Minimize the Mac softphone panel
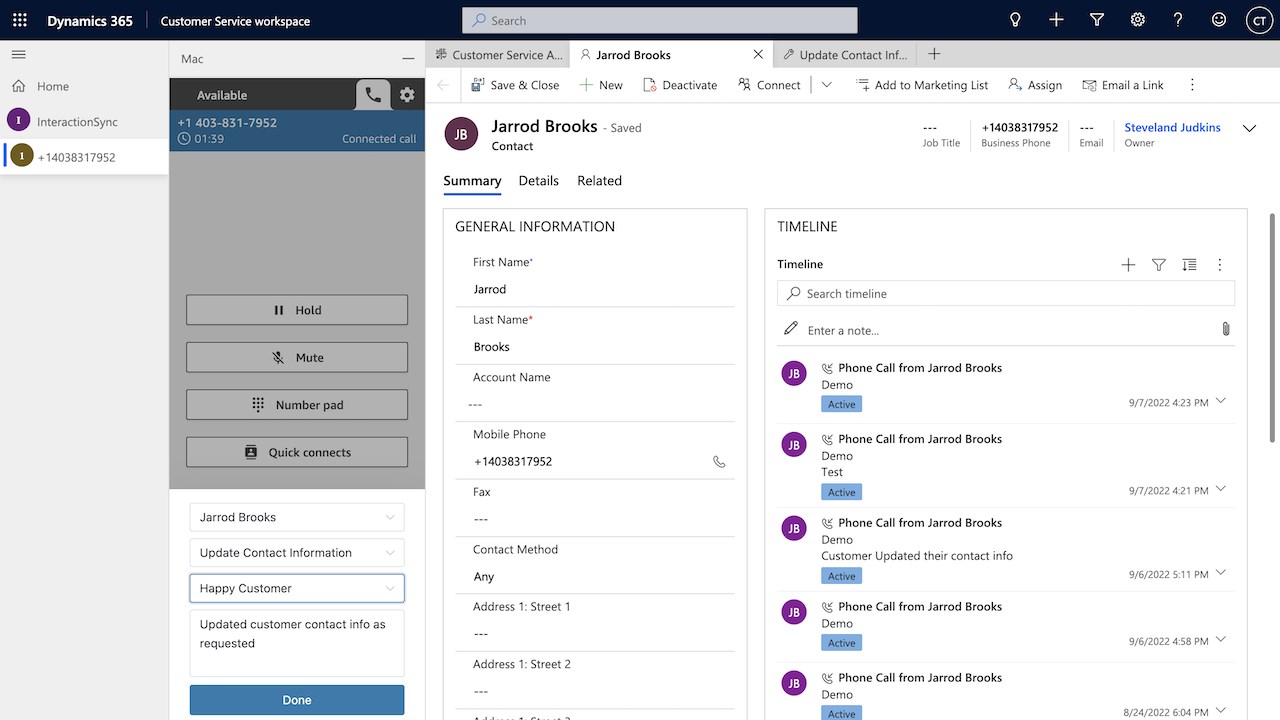1280x720 pixels. (408, 59)
